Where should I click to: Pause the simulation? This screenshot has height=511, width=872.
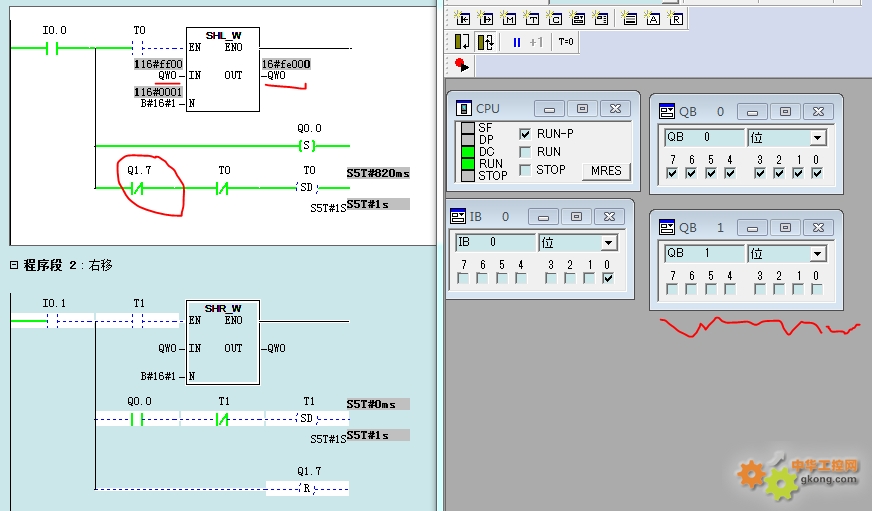click(517, 42)
